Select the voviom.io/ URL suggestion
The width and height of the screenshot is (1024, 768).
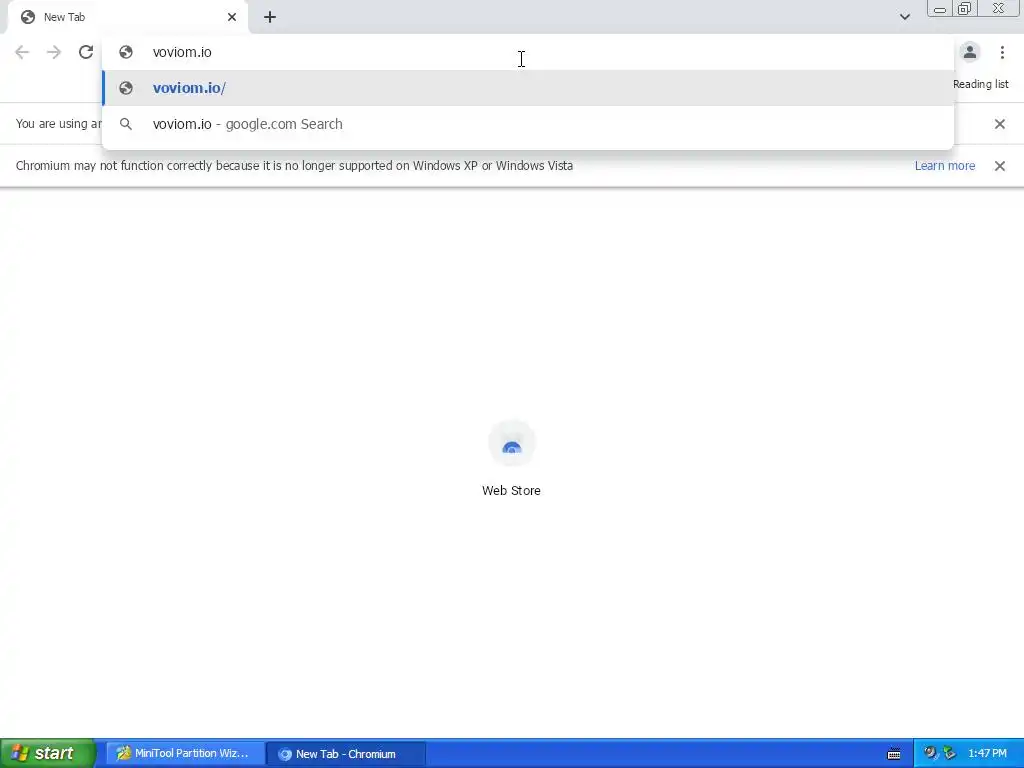coord(528,88)
